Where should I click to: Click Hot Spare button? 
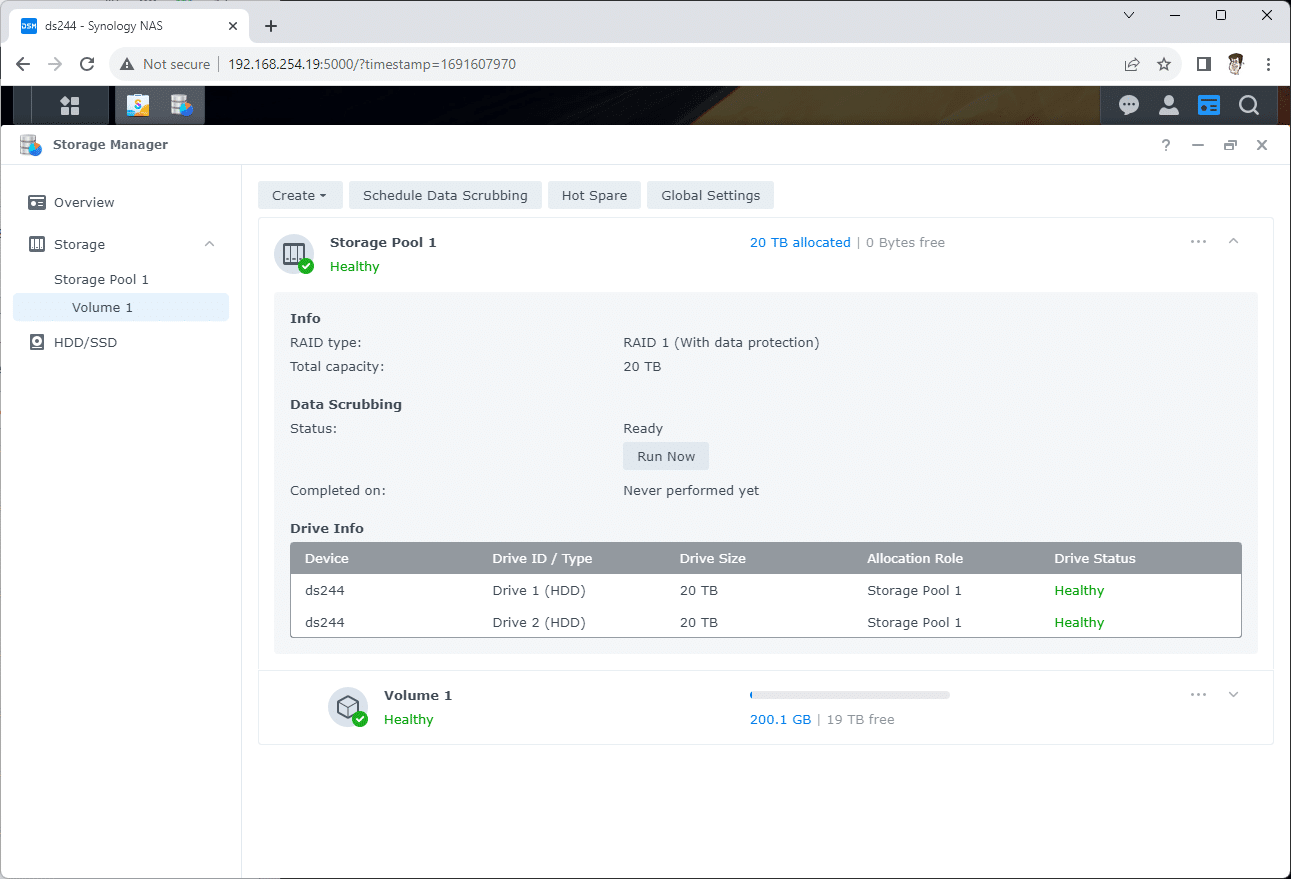pyautogui.click(x=594, y=195)
